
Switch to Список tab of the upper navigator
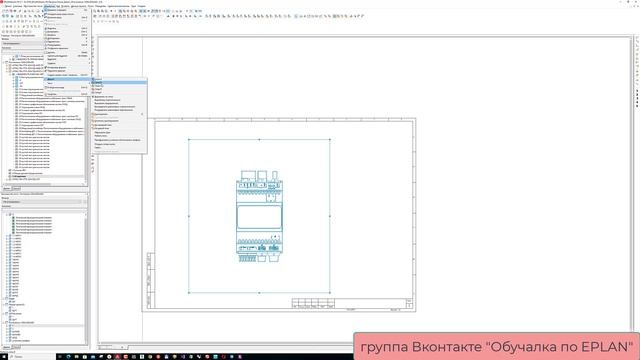click(16, 189)
